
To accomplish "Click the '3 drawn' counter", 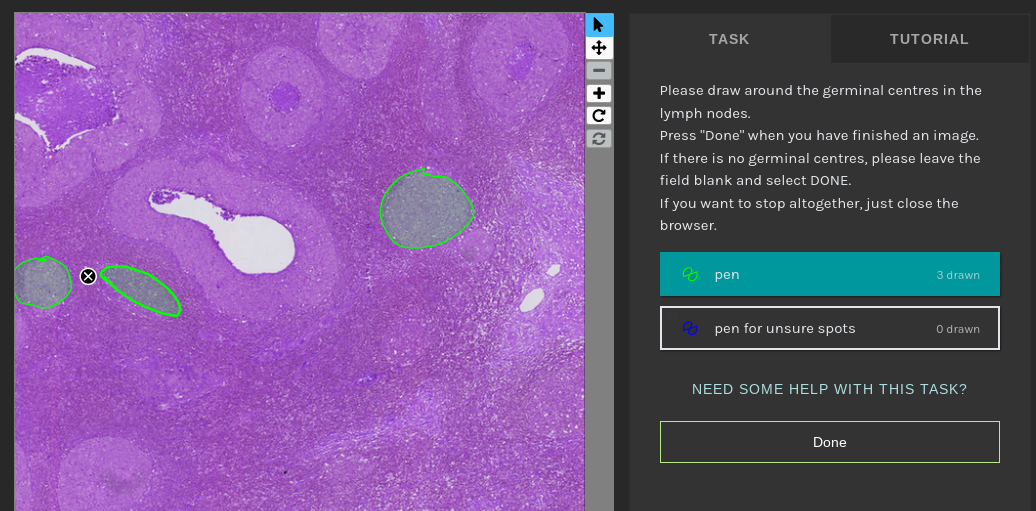I will click(957, 275).
